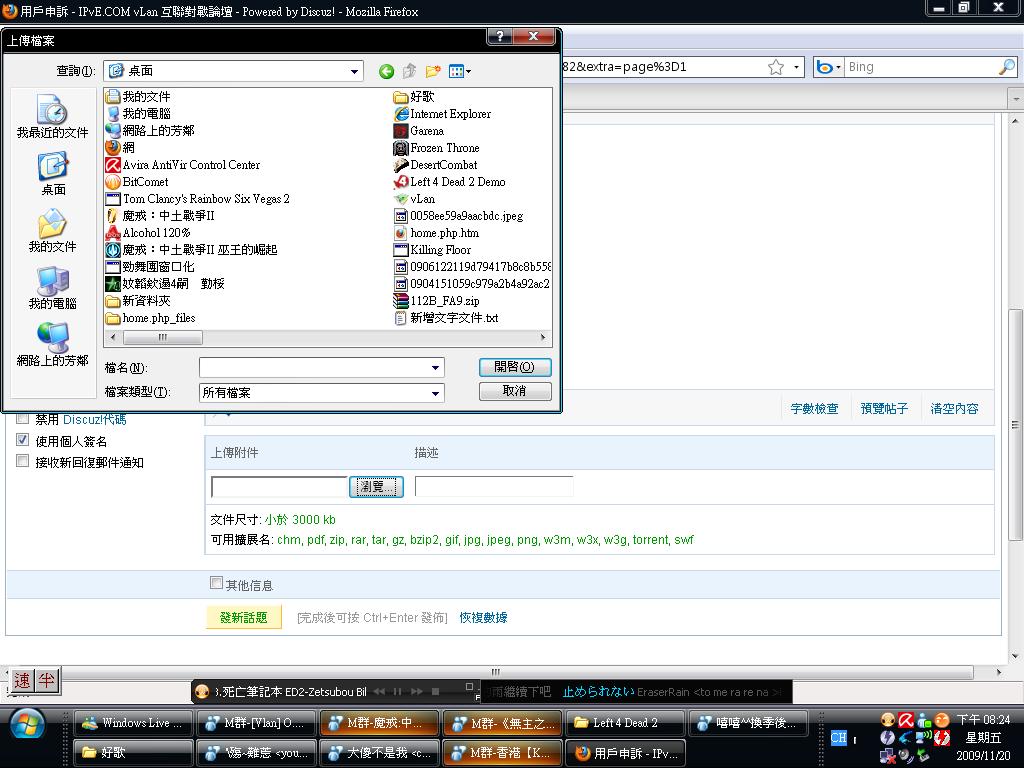Select Tom Clancy's Rainbow Six Vegas 2 shortcut
The image size is (1024, 768).
pos(198,199)
